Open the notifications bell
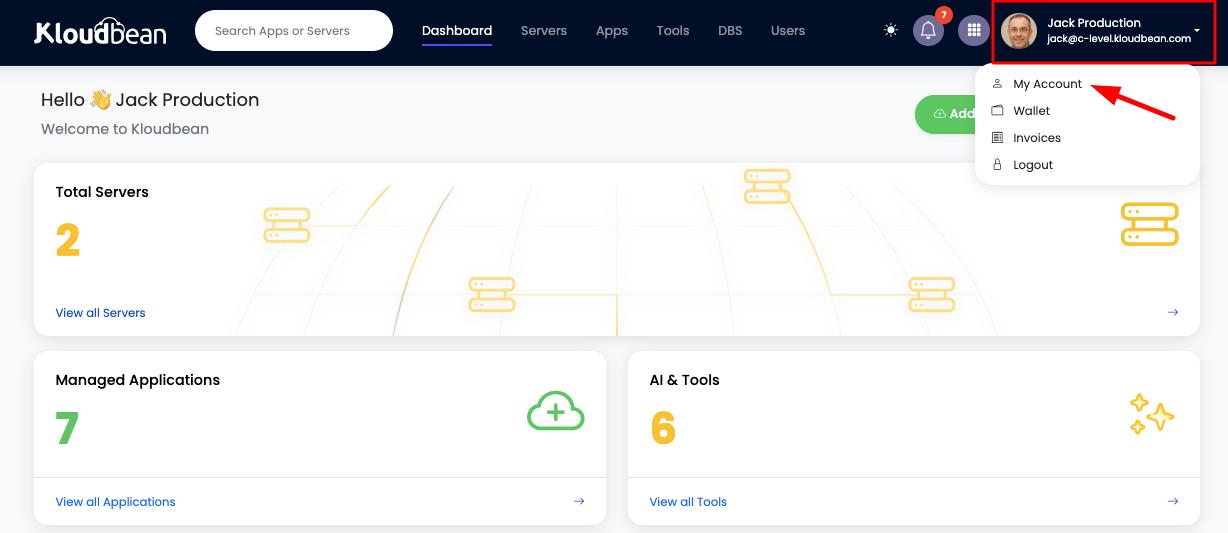This screenshot has height=533, width=1228. 928,31
